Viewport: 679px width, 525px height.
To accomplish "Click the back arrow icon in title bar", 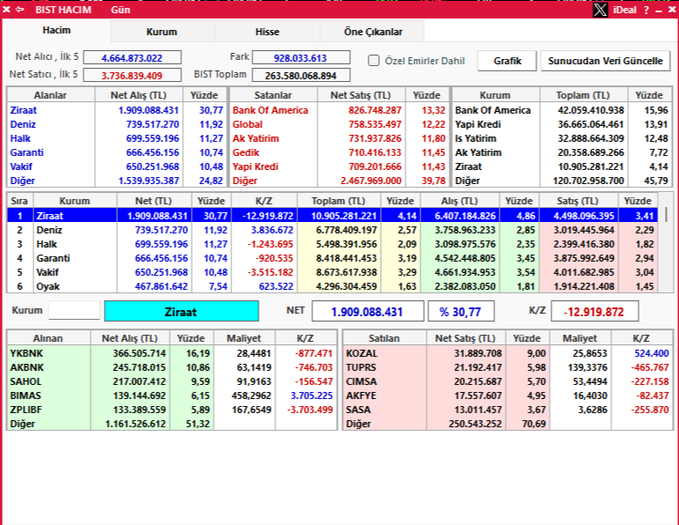I will (20, 10).
